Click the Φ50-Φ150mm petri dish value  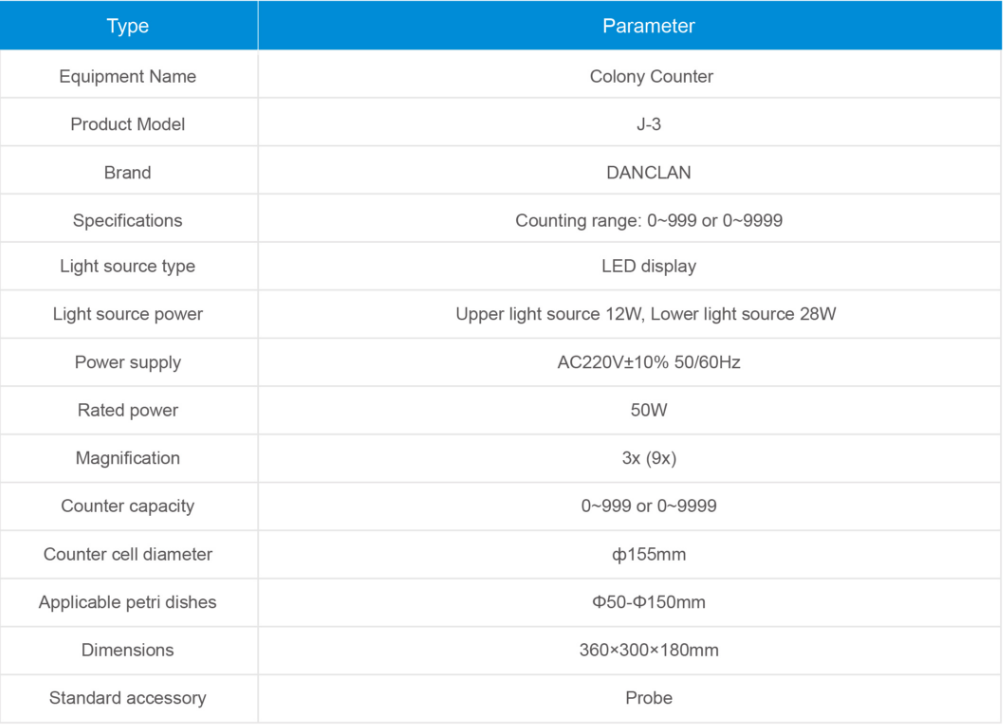648,602
